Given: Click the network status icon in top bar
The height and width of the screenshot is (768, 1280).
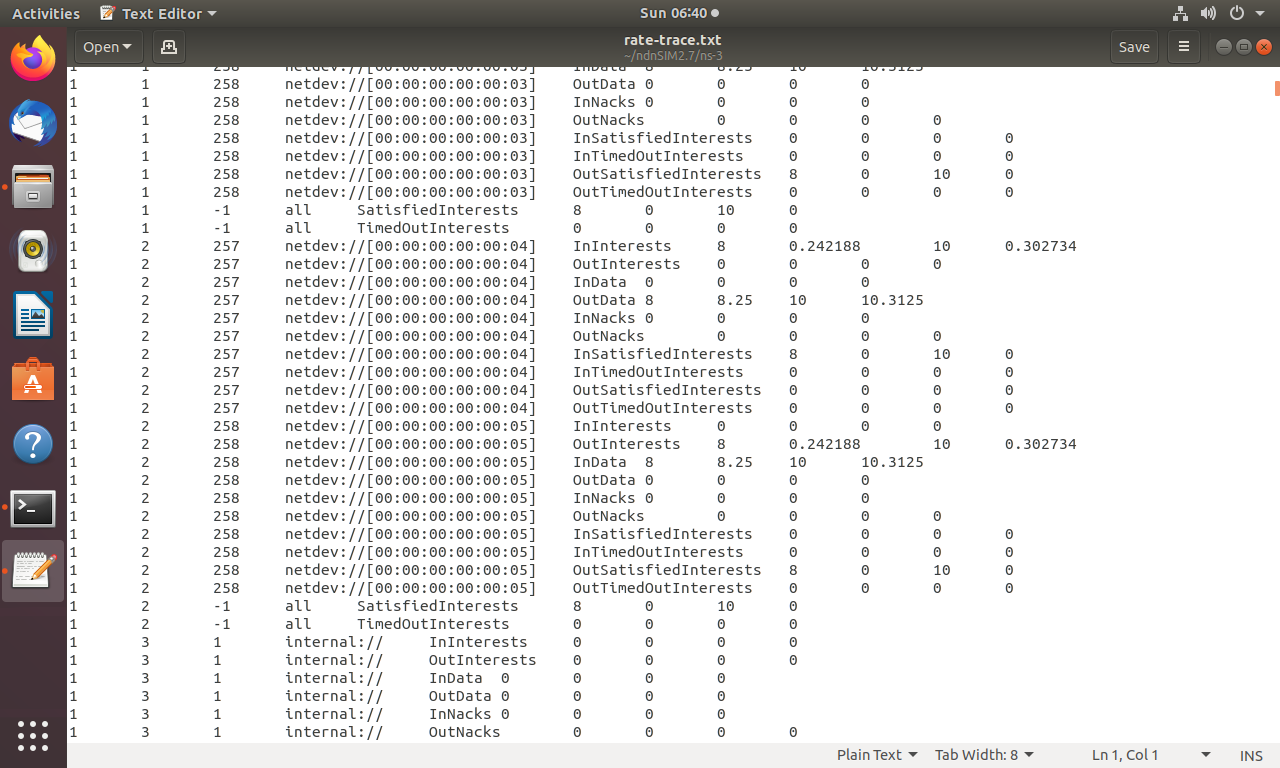Looking at the screenshot, I should click(1180, 13).
